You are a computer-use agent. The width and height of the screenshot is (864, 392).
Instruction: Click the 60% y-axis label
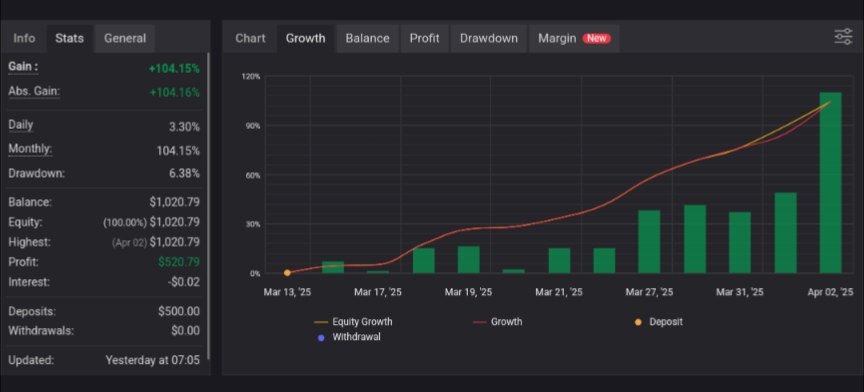253,175
